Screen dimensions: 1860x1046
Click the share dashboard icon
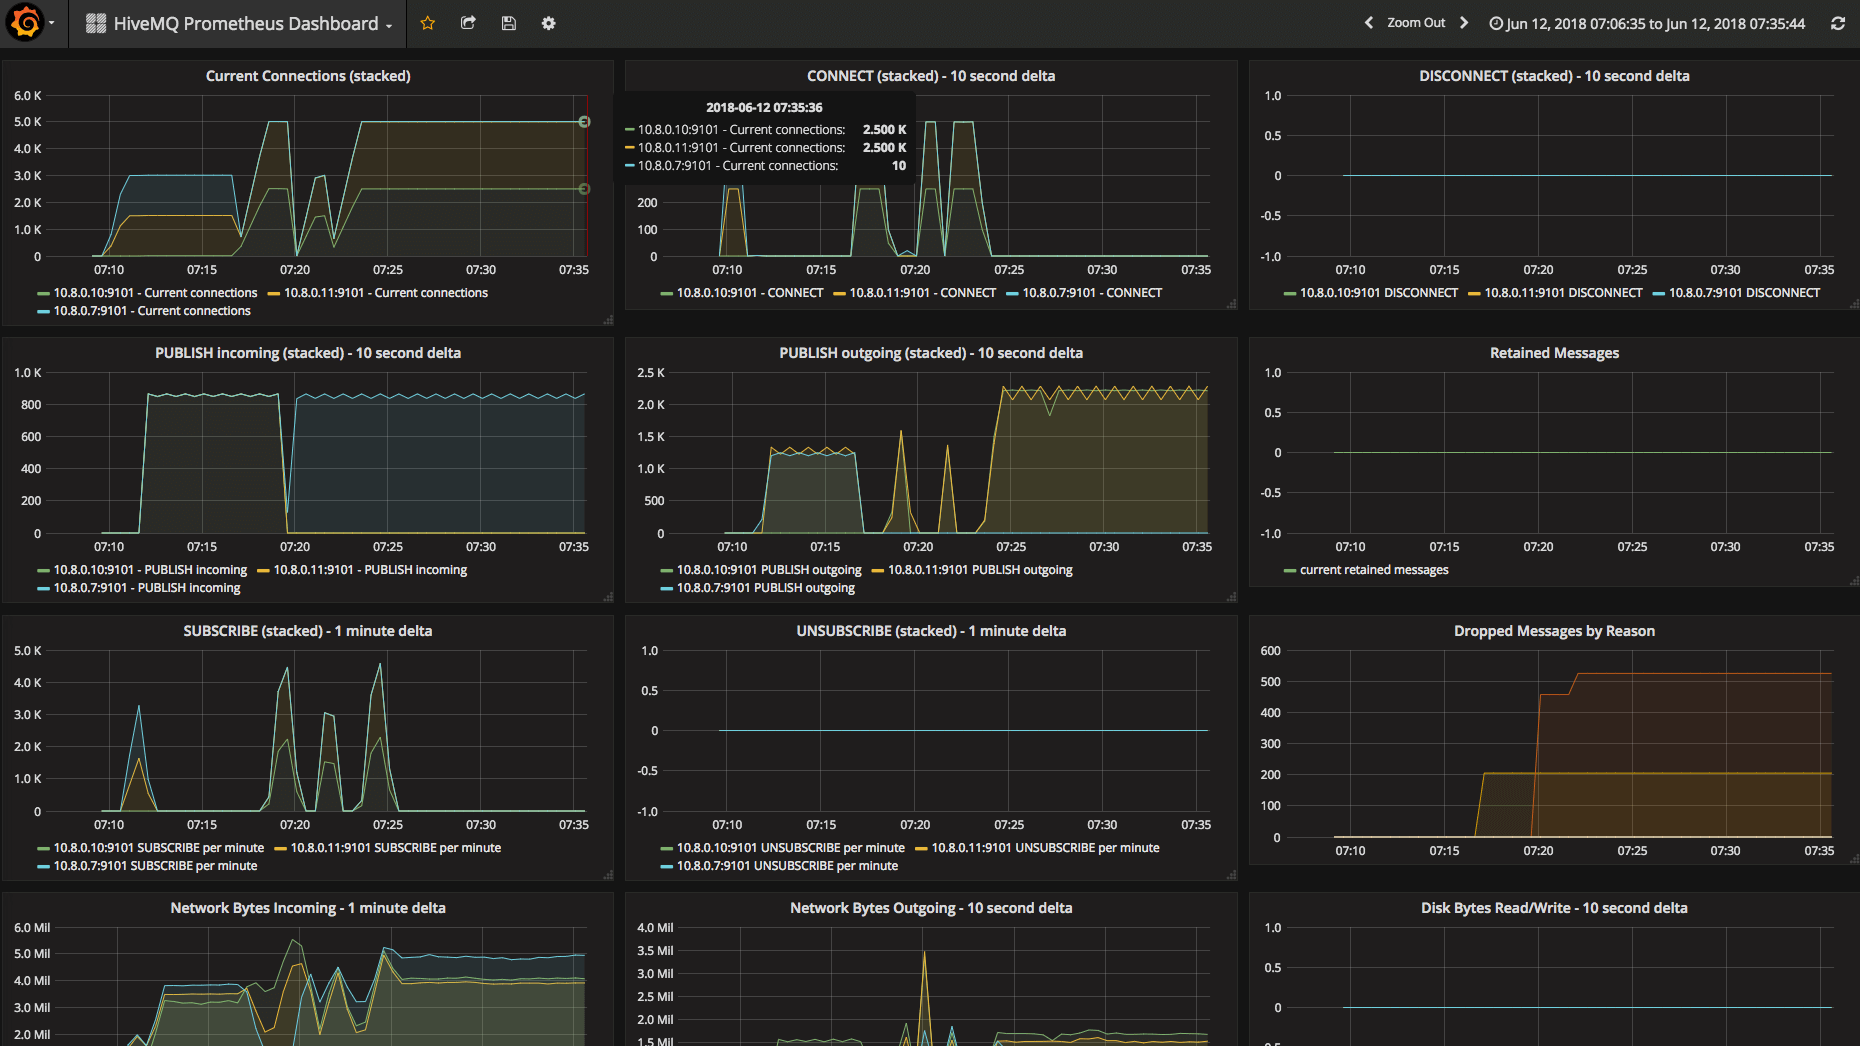click(x=468, y=23)
